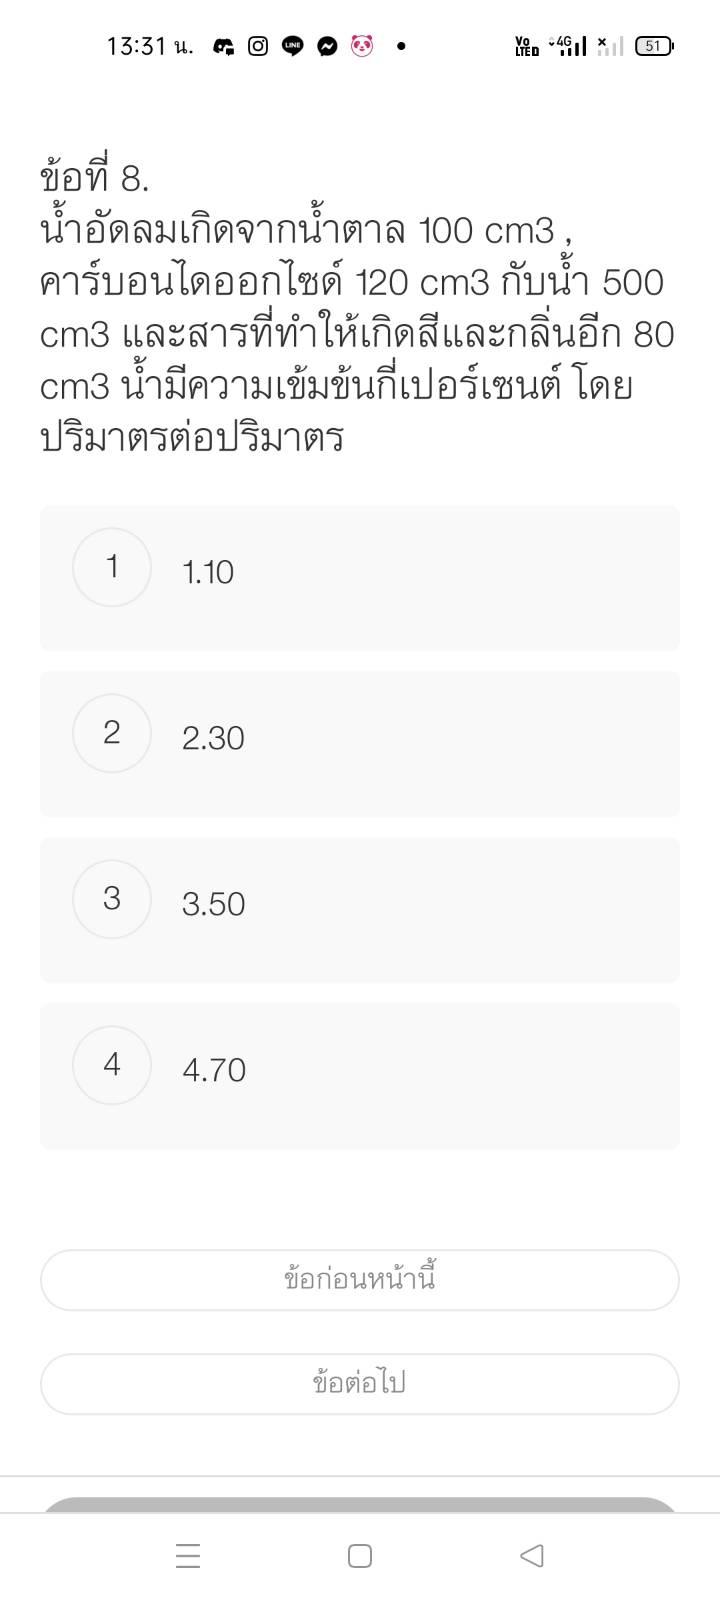Image resolution: width=720 pixels, height=1600 pixels.
Task: Tap the 3.50 answer text
Action: pos(213,904)
